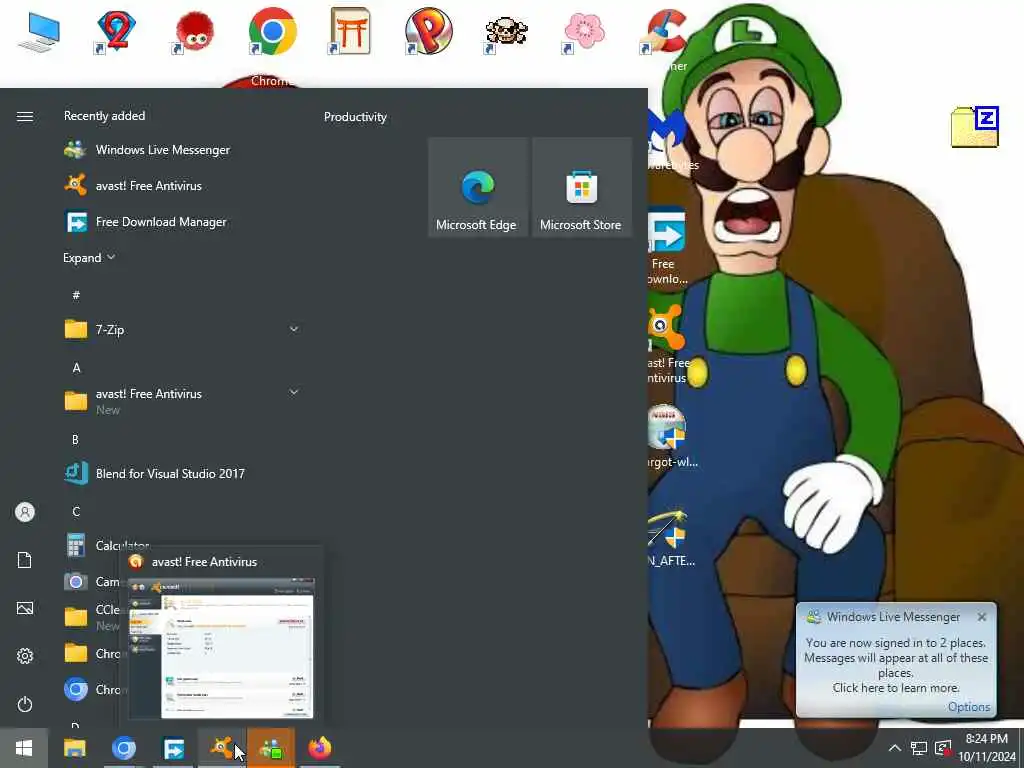This screenshot has width=1024, height=768.
Task: Launch the Peggle P ball shortcut
Action: click(428, 31)
